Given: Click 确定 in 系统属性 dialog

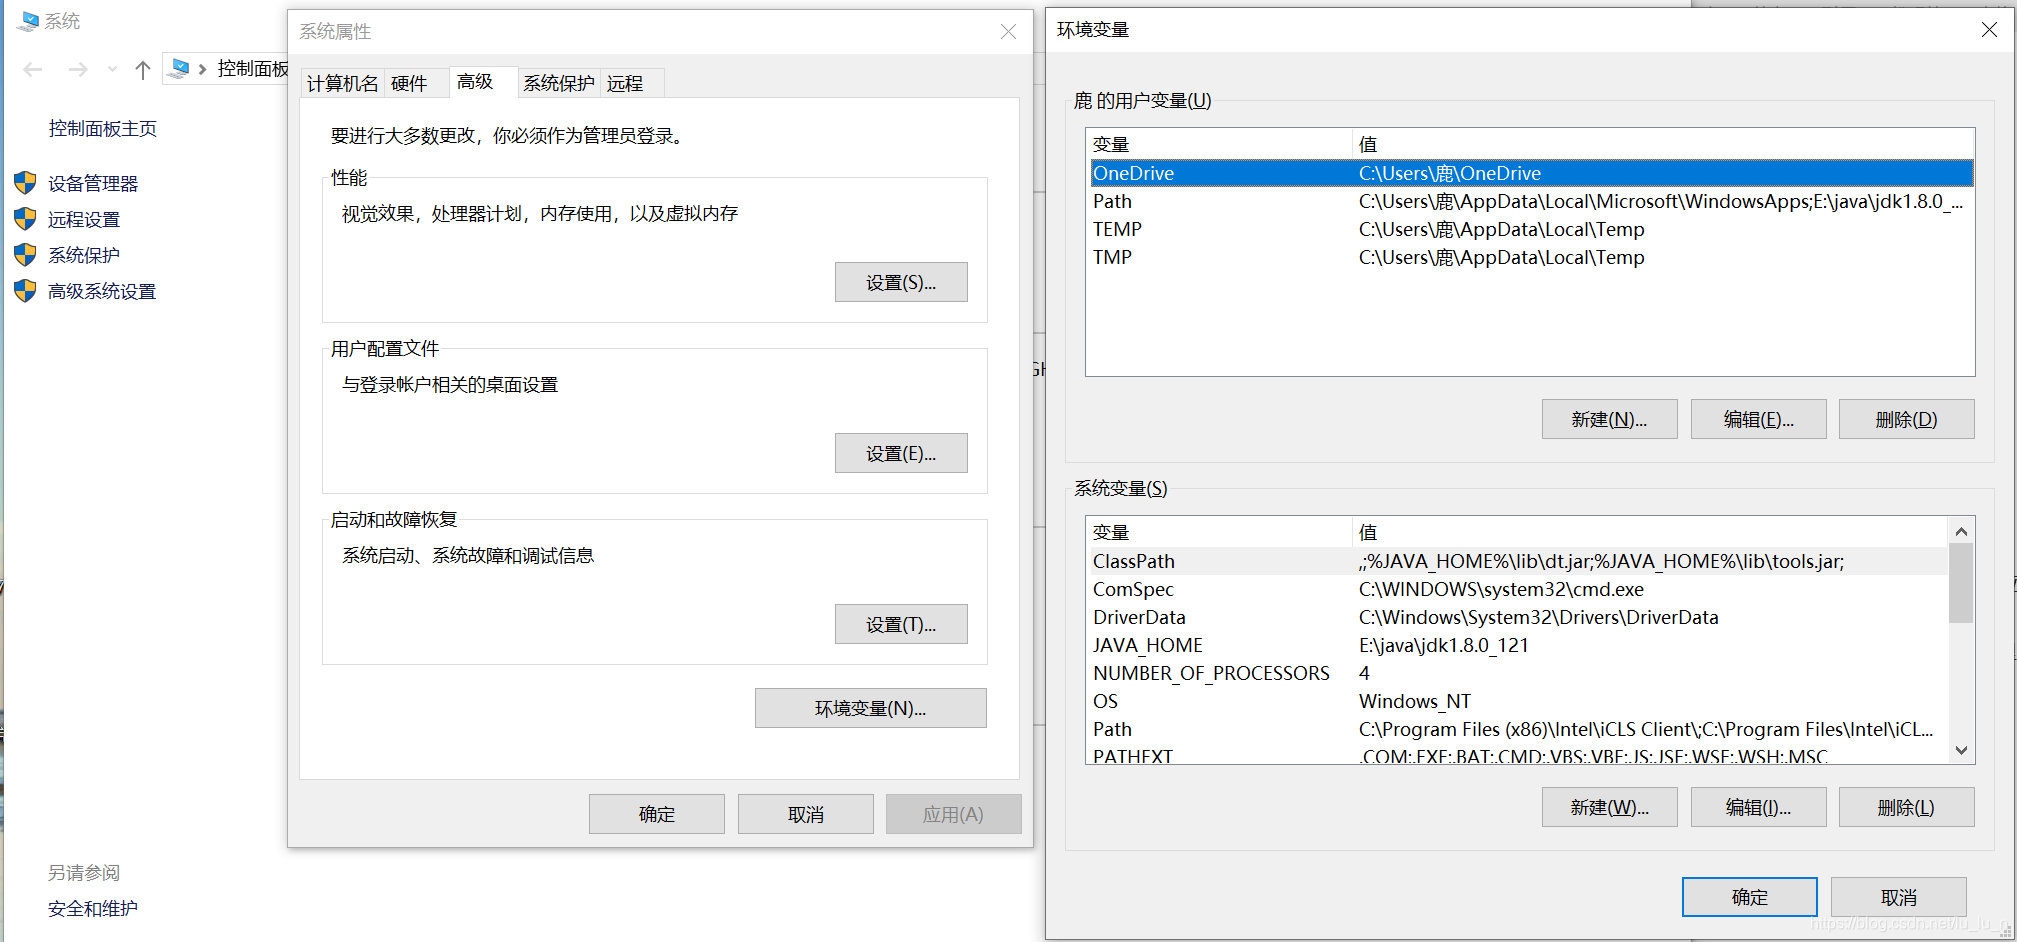Looking at the screenshot, I should pos(656,814).
